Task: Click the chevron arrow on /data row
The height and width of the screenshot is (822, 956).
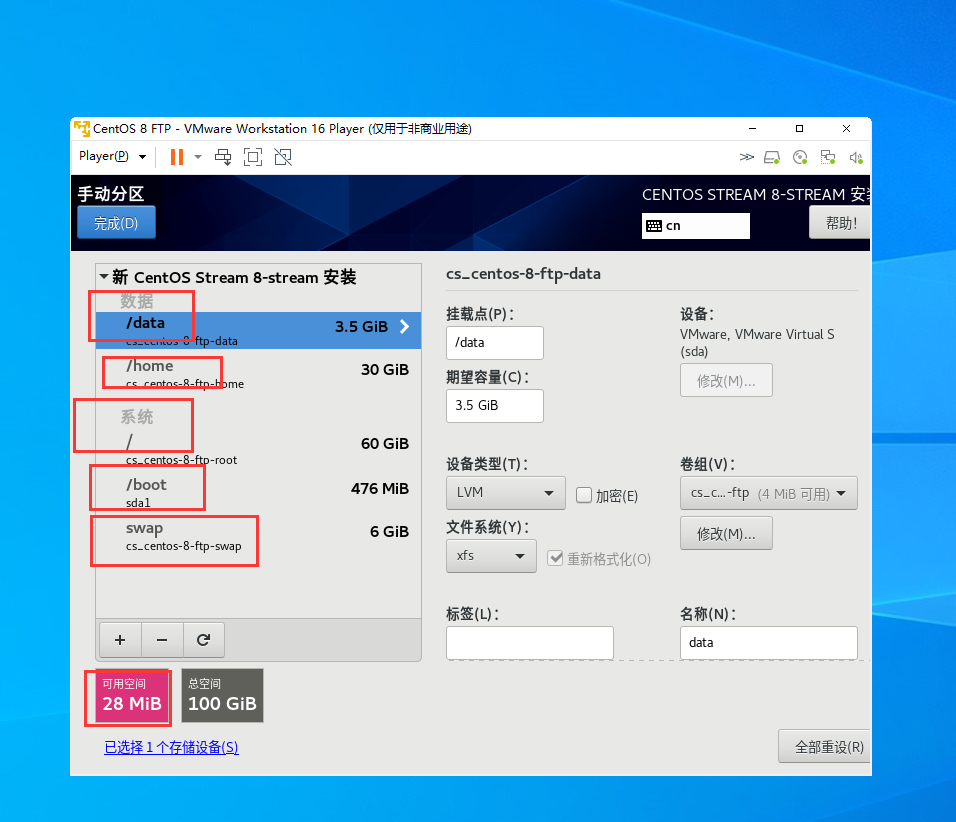Action: [x=405, y=327]
